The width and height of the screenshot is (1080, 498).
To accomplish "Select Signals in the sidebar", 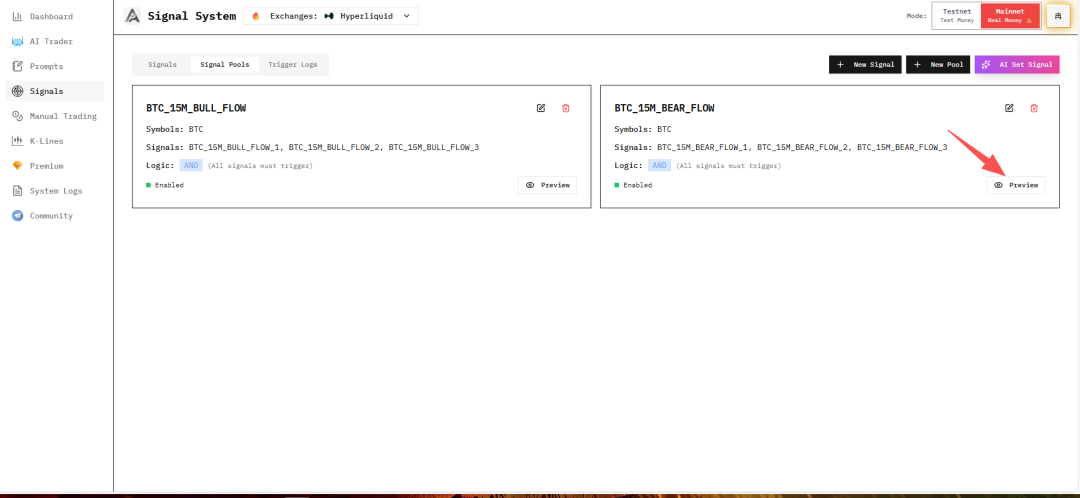I will 54,91.
